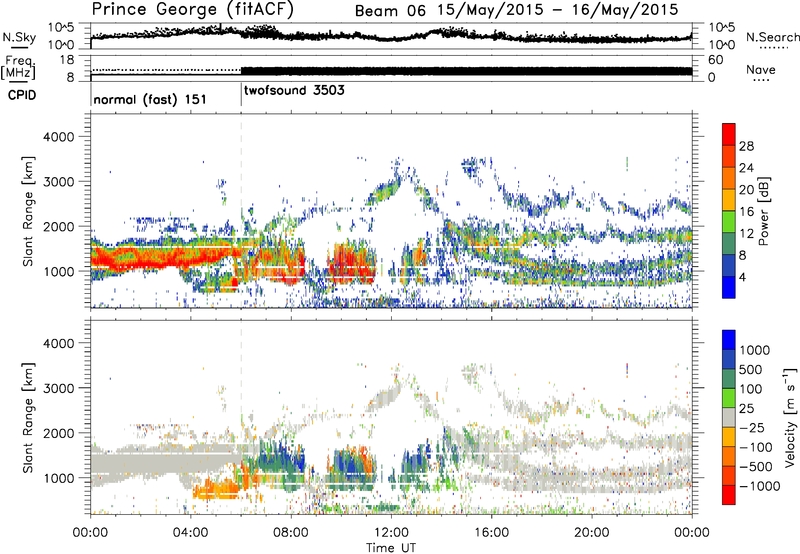Image resolution: width=800 pixels, height=554 pixels.
Task: Click the Power [dB] colorbar title
Action: [764, 211]
